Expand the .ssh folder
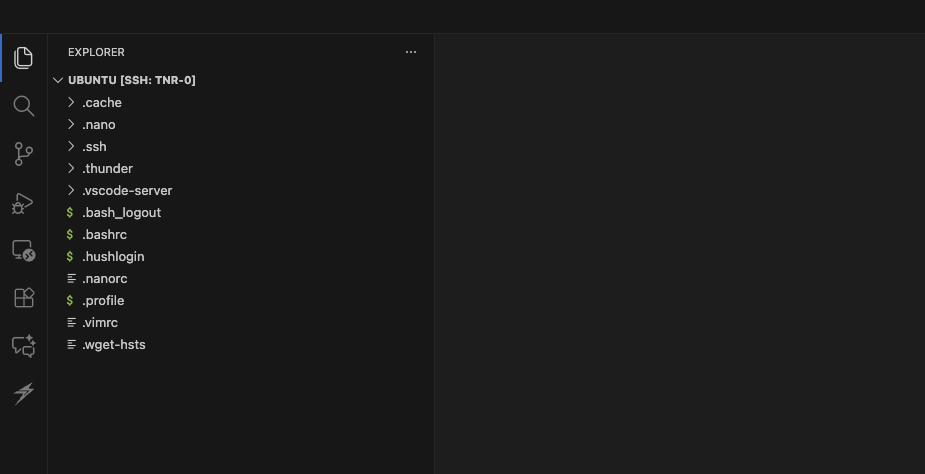Screen dimensions: 925x474 (241, 146)
